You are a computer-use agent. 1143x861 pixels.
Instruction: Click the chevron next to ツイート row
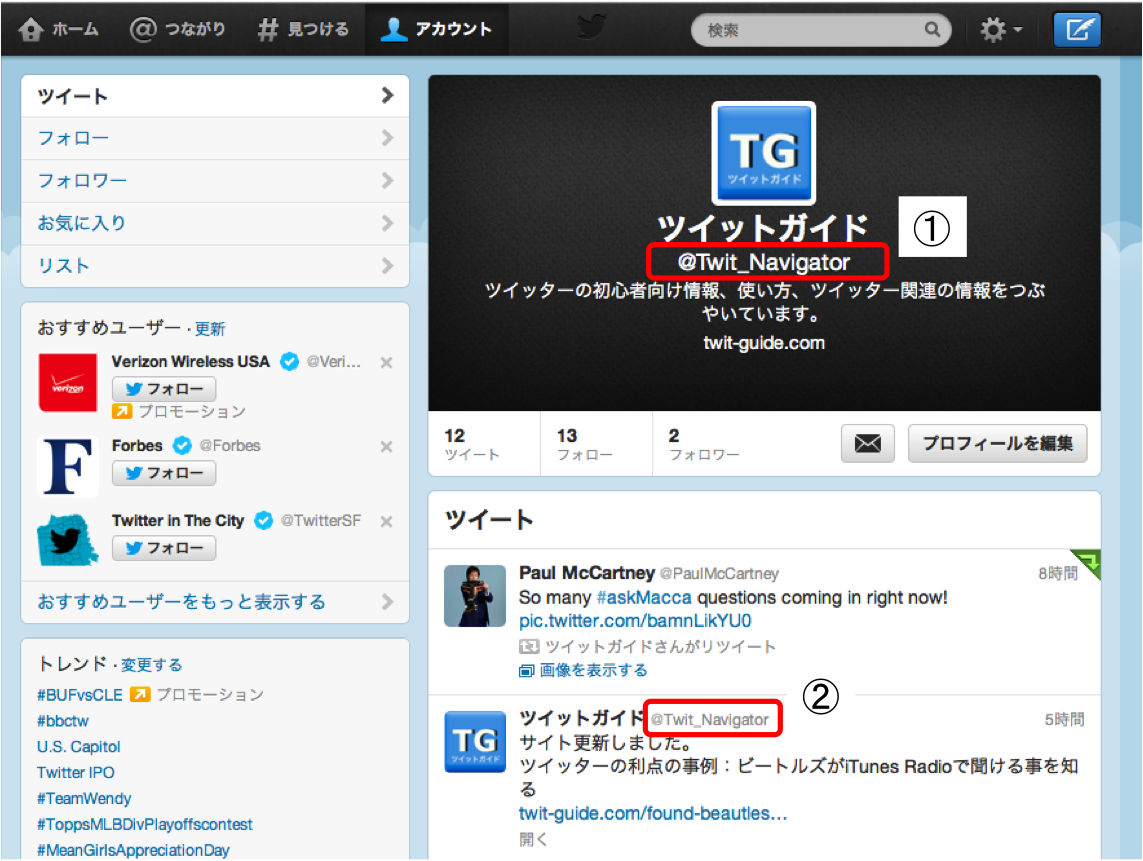point(387,96)
